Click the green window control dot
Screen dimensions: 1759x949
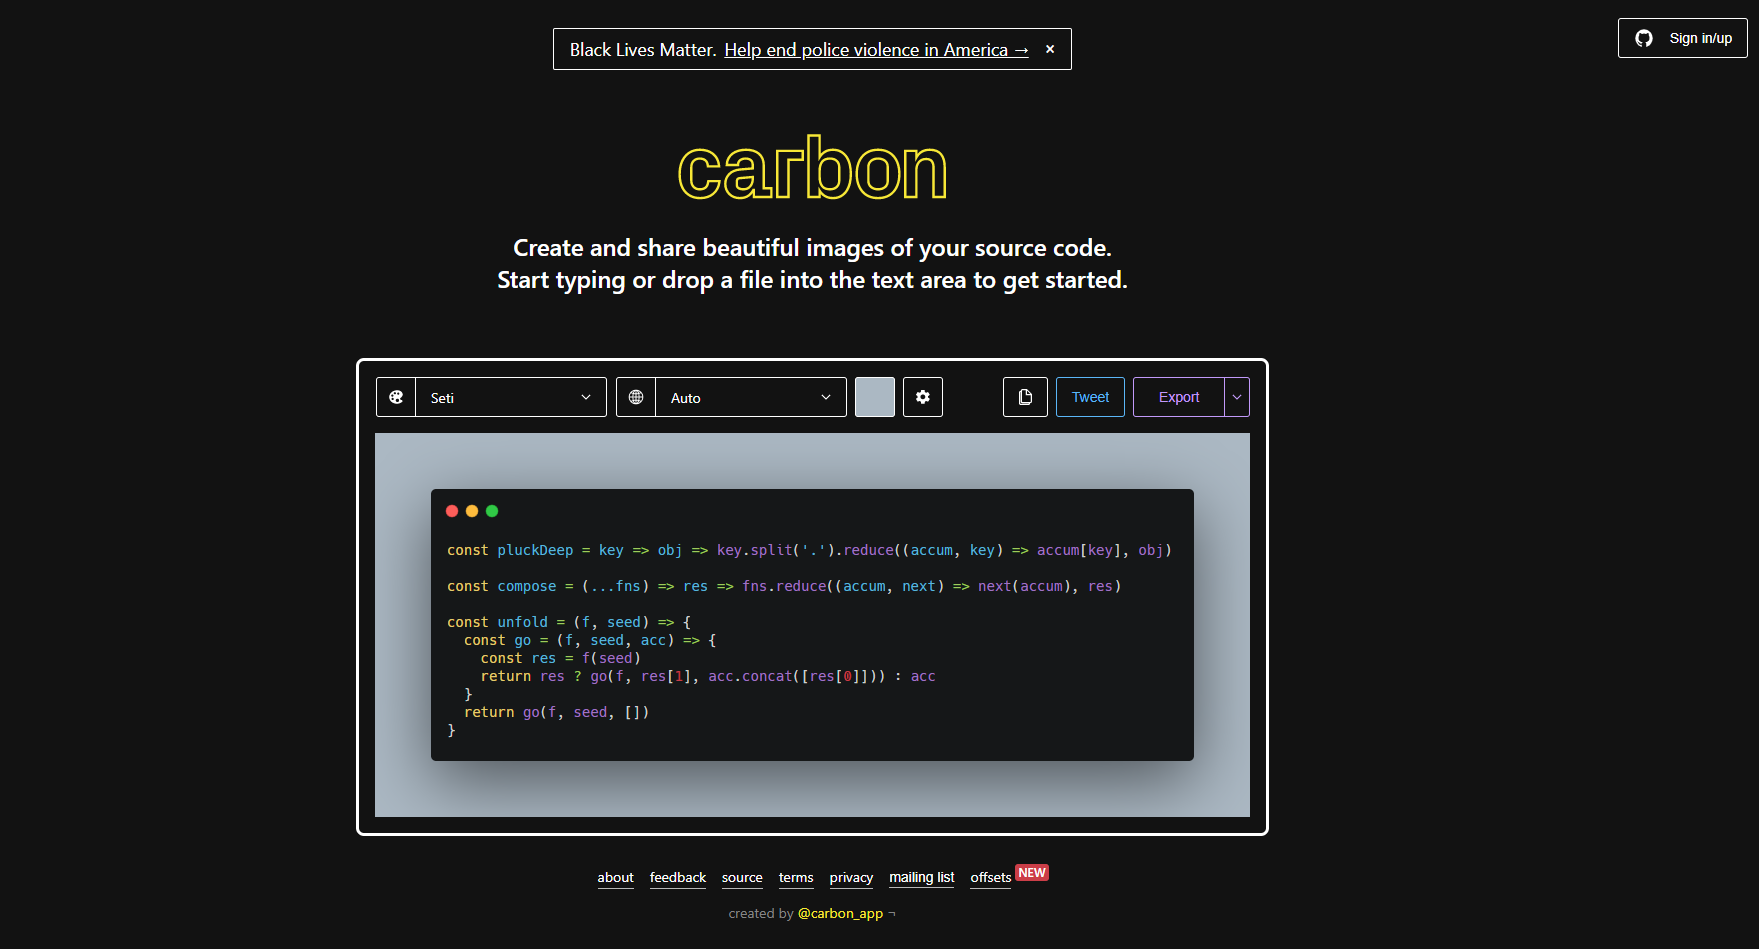[492, 511]
